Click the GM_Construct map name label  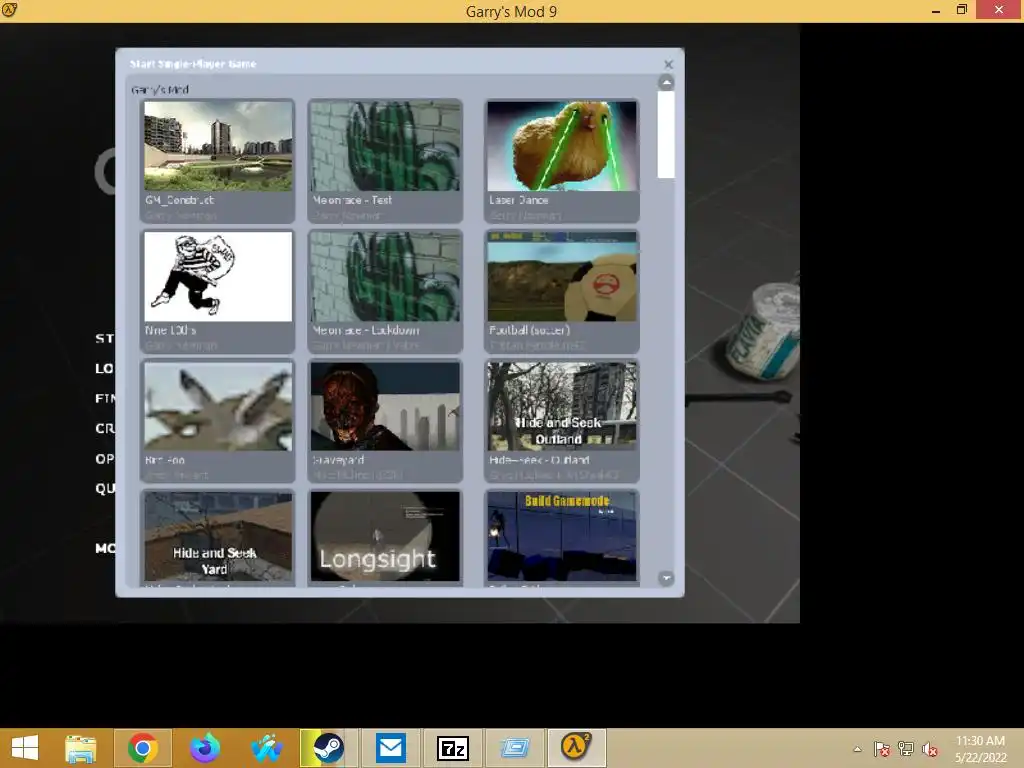[x=180, y=200]
